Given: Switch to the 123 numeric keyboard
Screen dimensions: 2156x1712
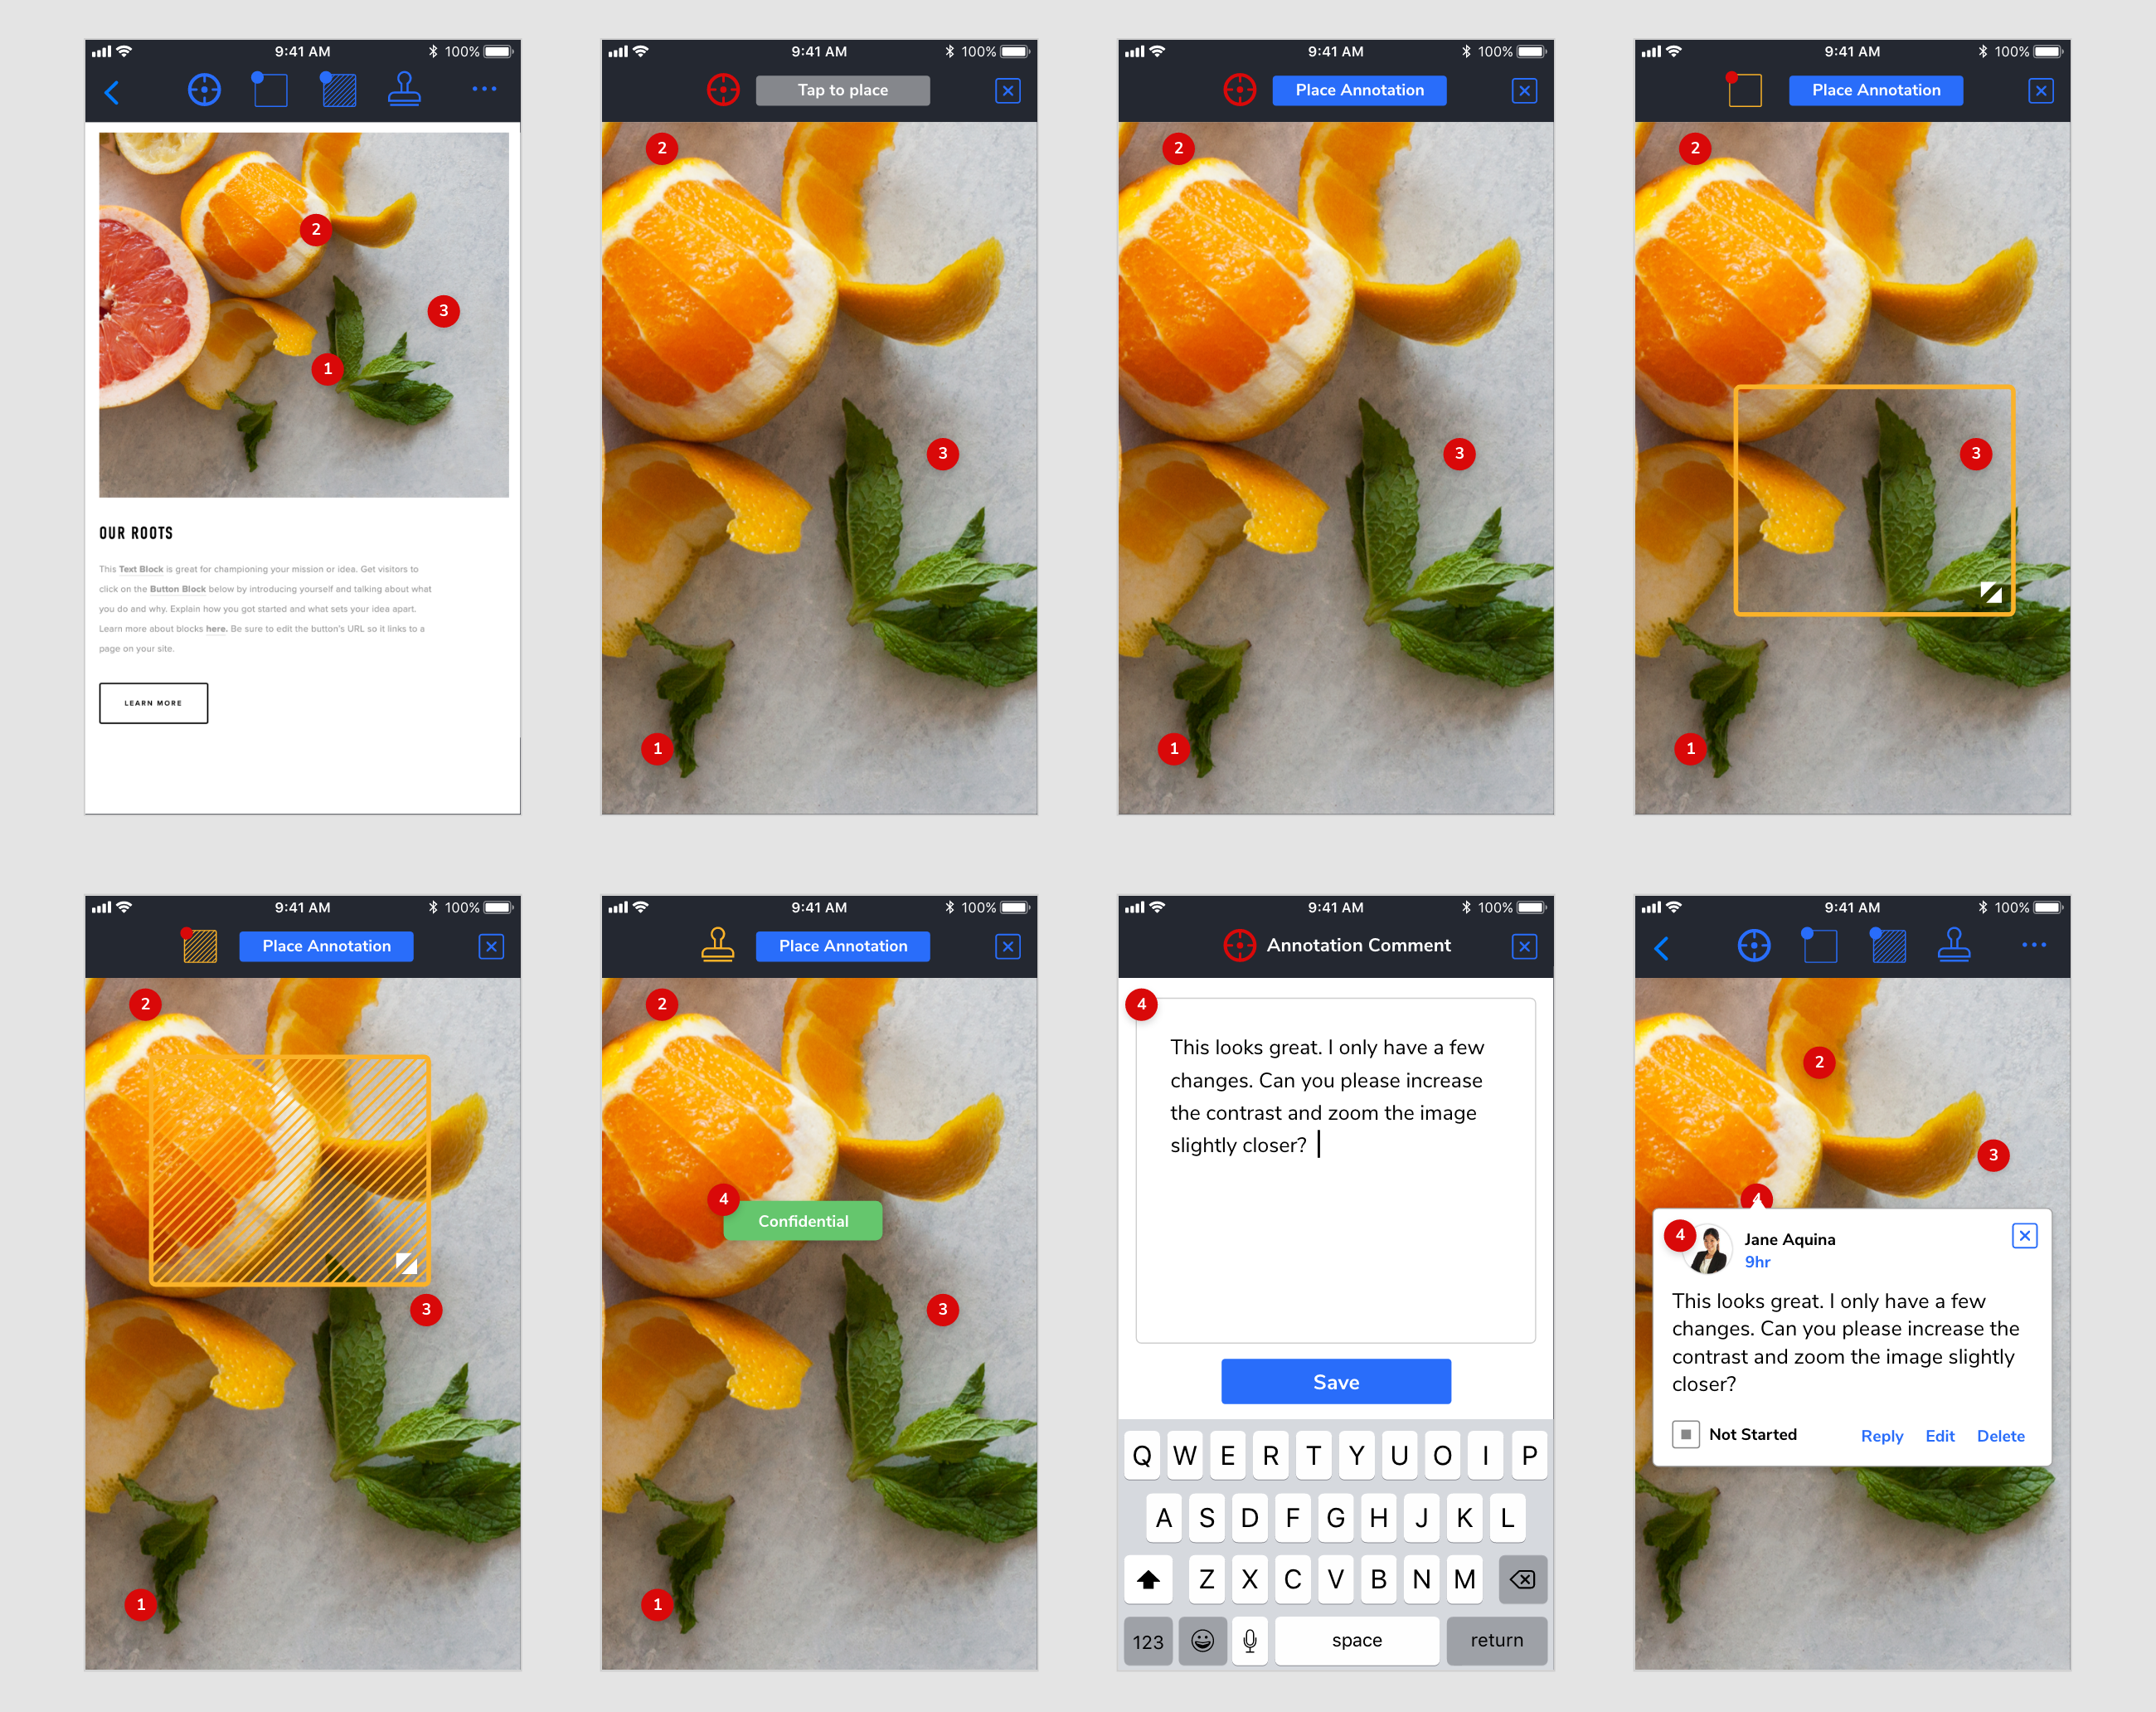Looking at the screenshot, I should tap(1147, 1641).
